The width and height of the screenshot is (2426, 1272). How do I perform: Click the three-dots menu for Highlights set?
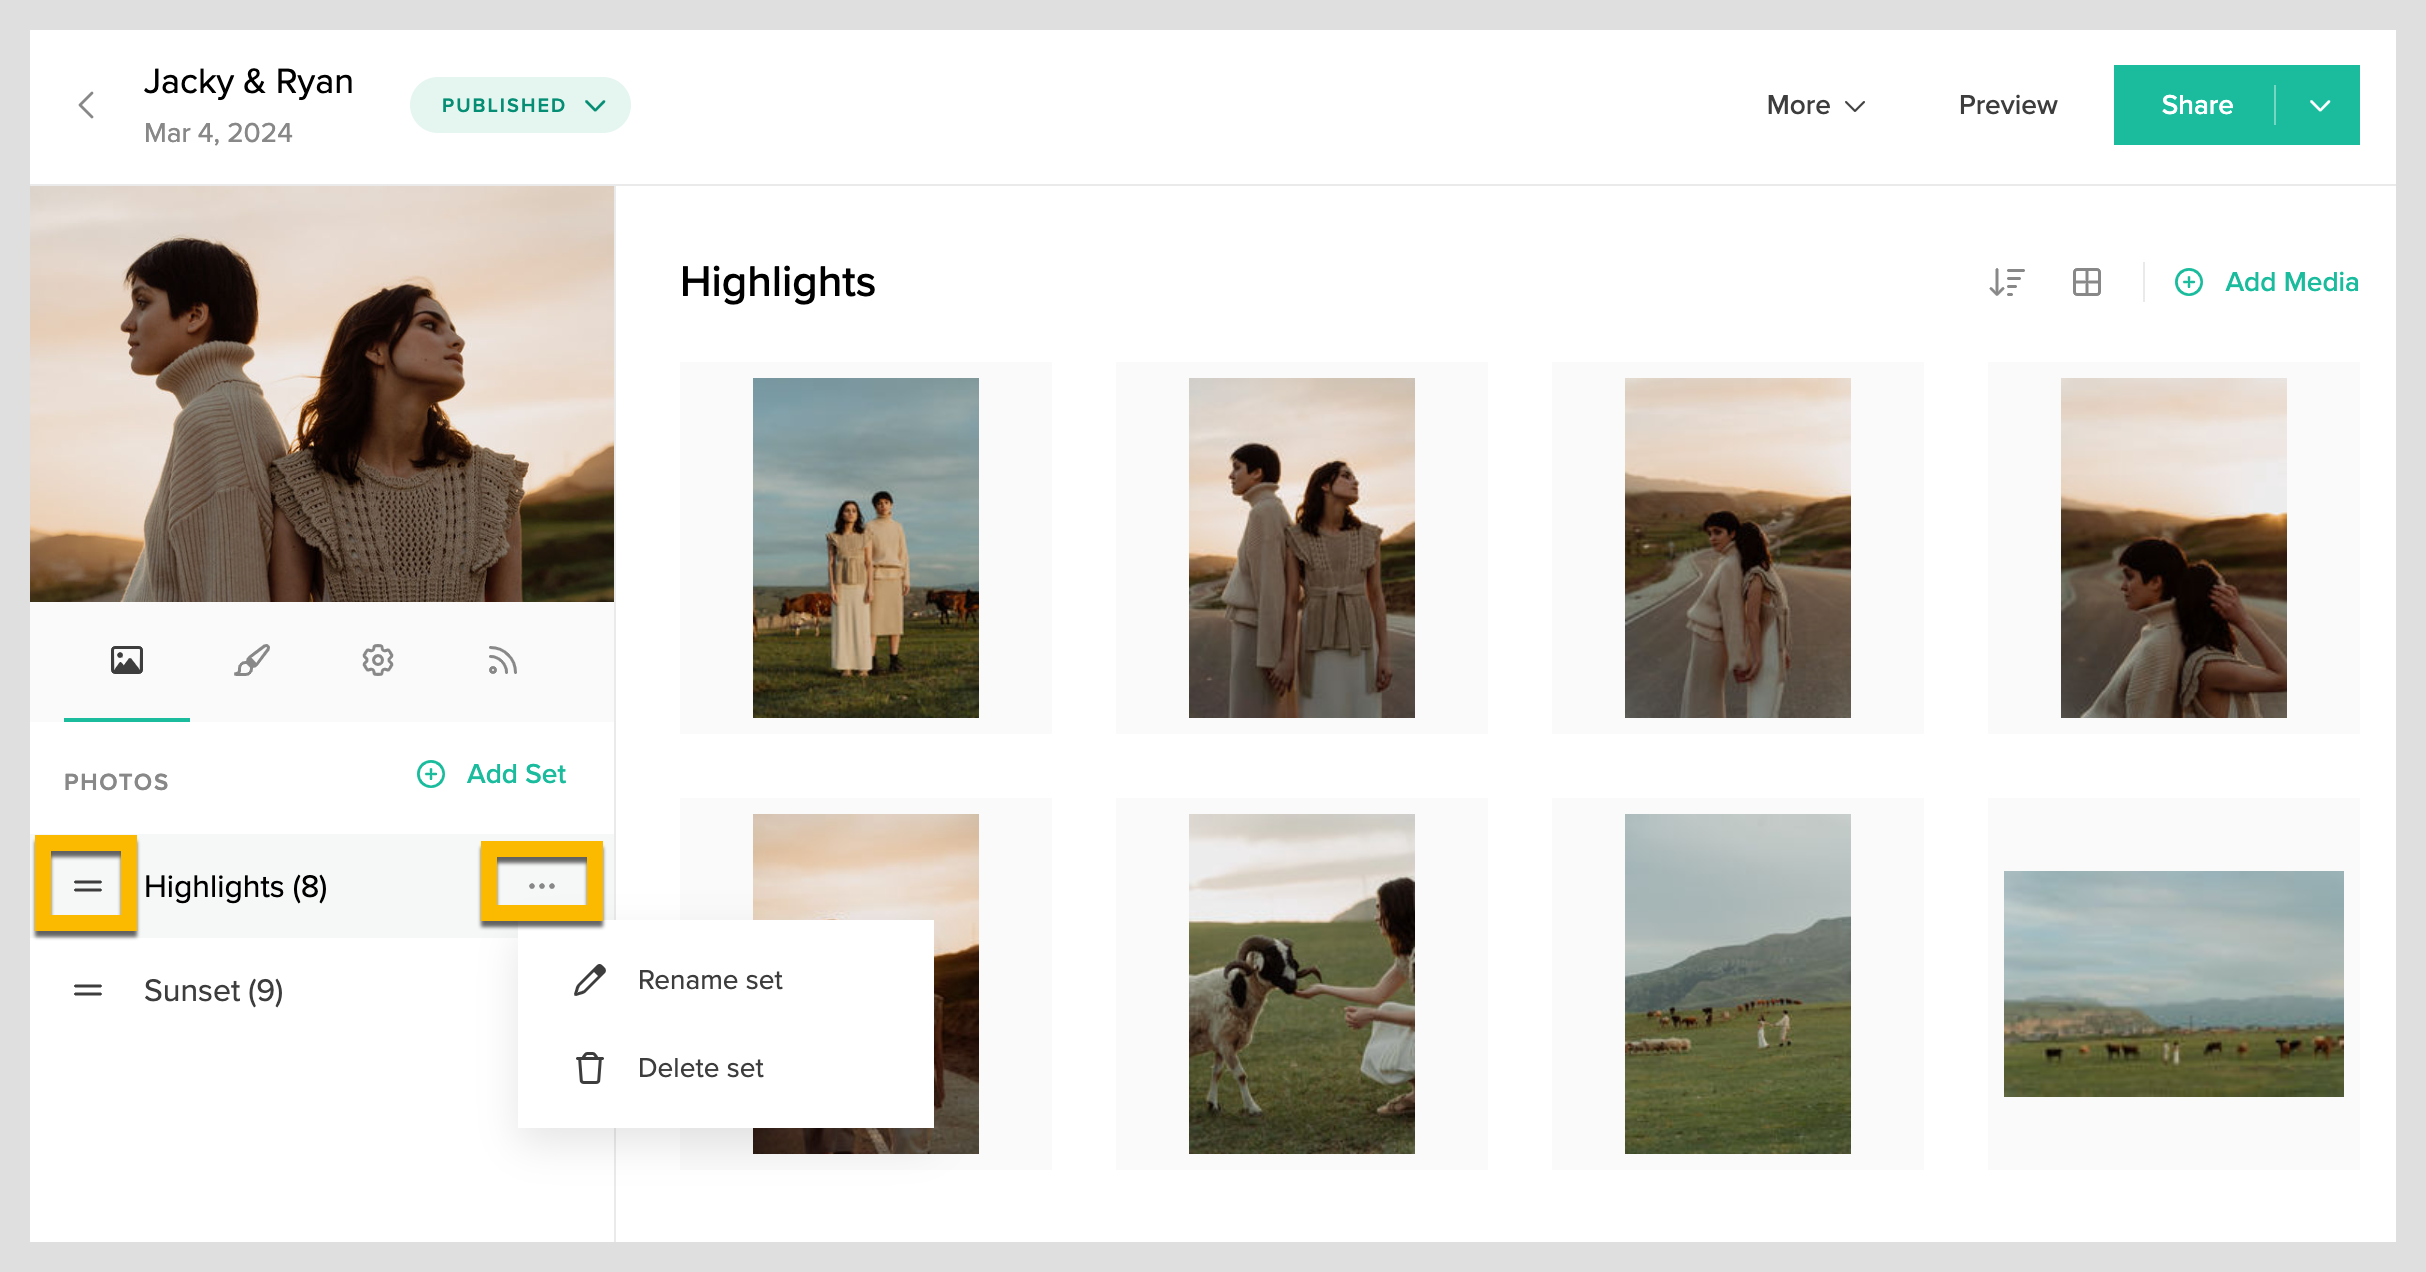point(542,886)
